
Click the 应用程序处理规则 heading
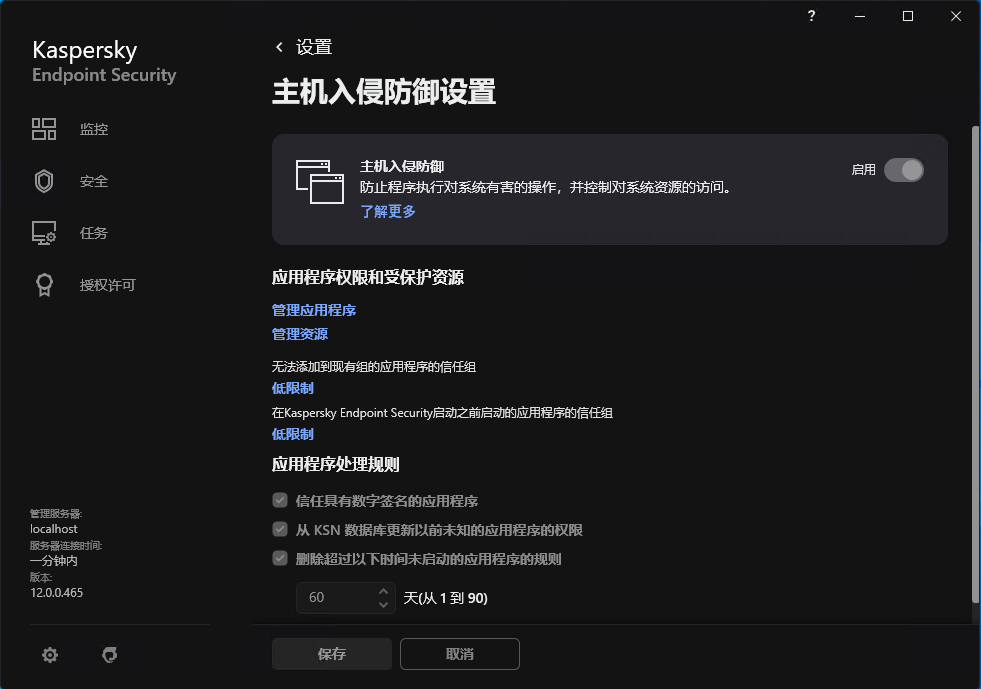(x=335, y=464)
